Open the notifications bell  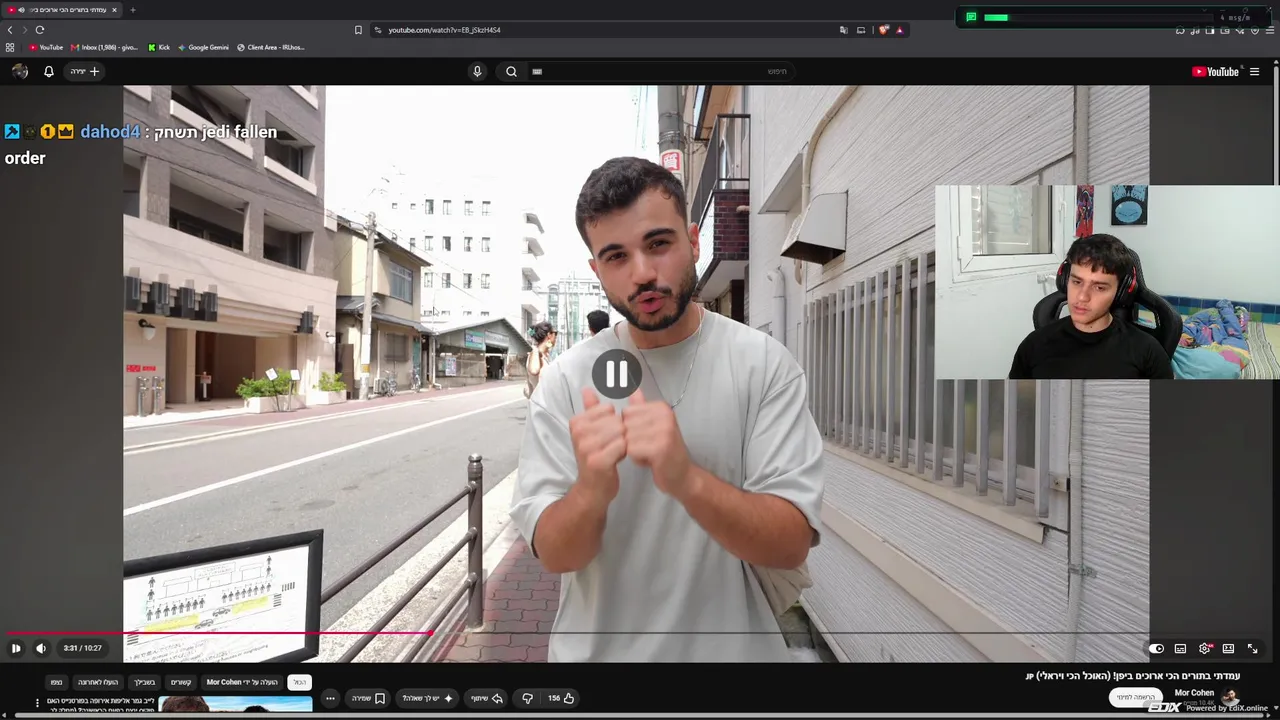48,71
